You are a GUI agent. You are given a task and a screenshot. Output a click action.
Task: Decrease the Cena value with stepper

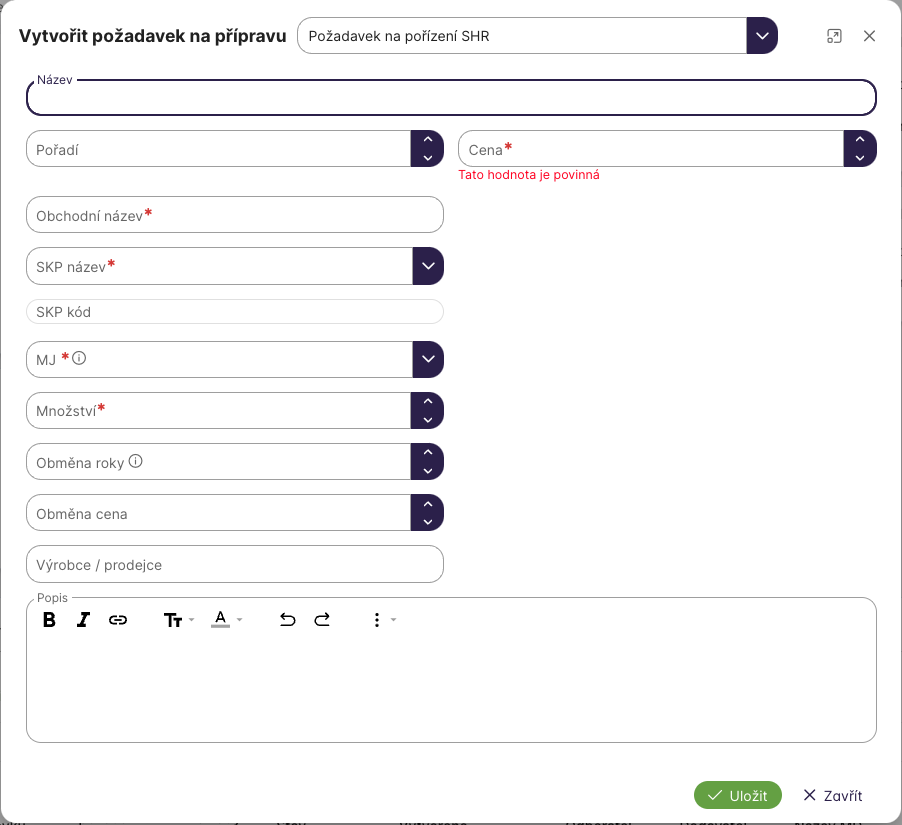(x=860, y=158)
